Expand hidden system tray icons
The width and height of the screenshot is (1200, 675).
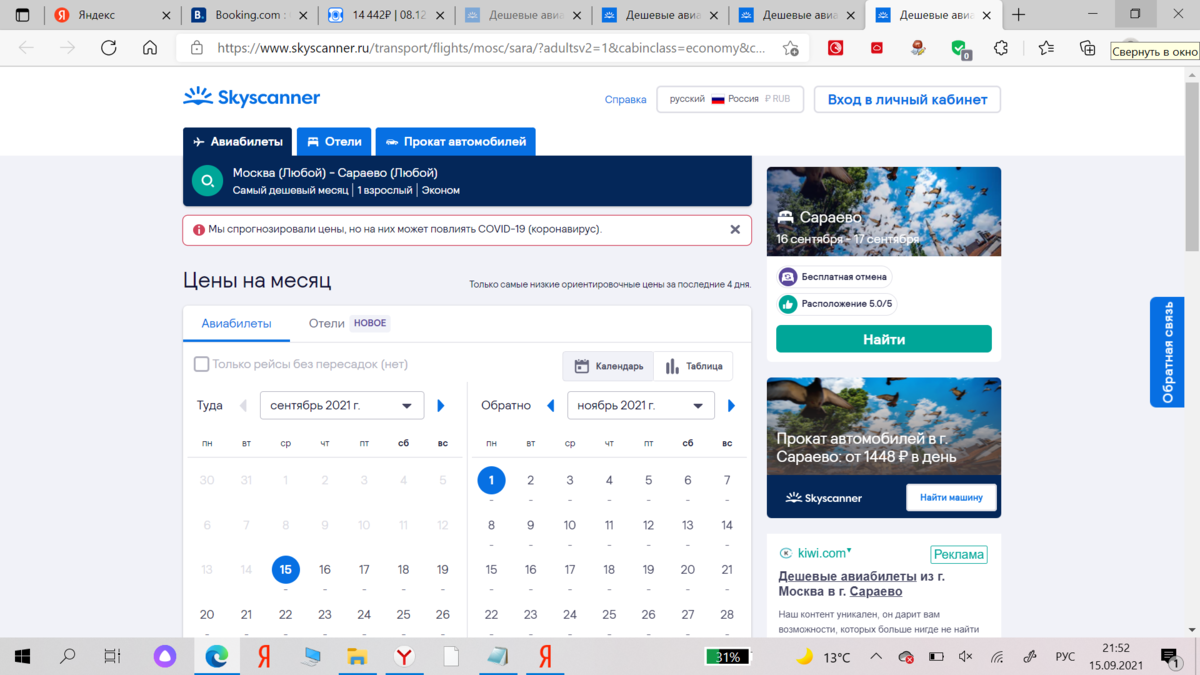[x=876, y=657]
